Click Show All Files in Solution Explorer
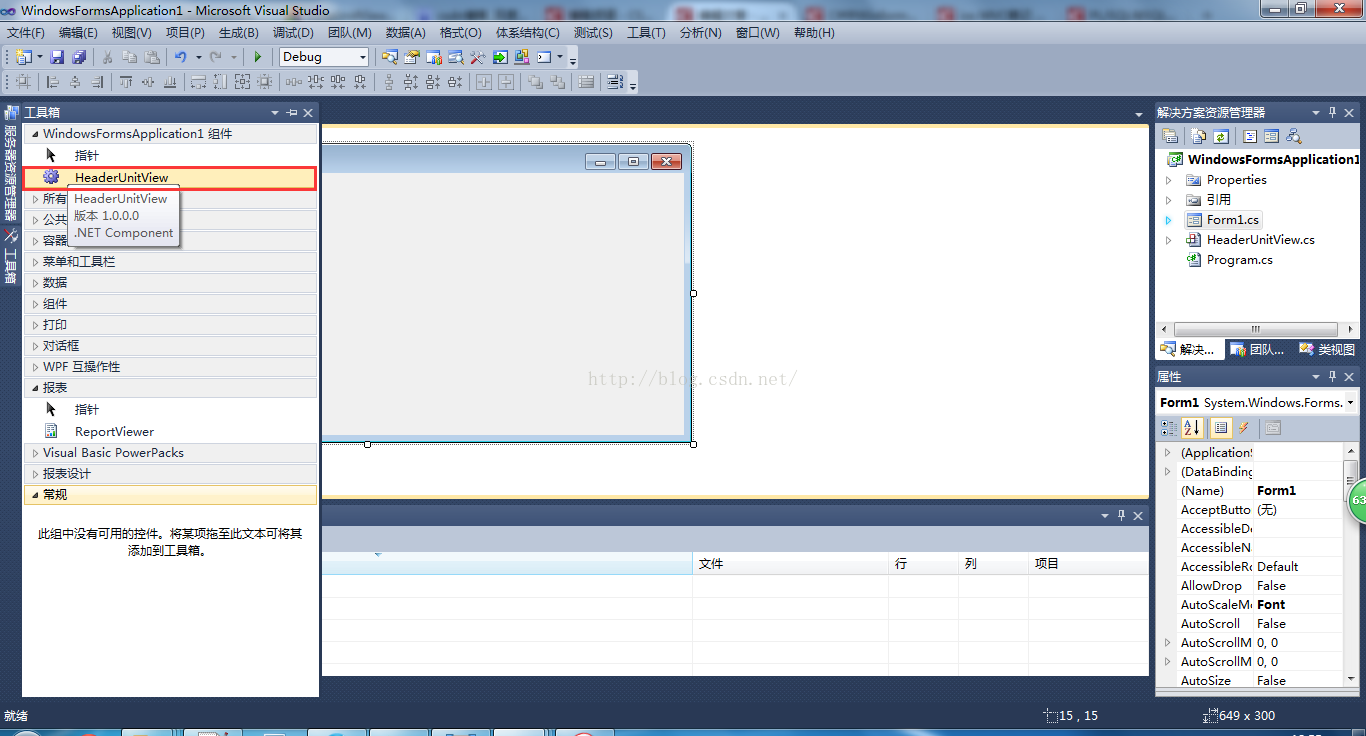This screenshot has height=736, width=1366. 1197,136
